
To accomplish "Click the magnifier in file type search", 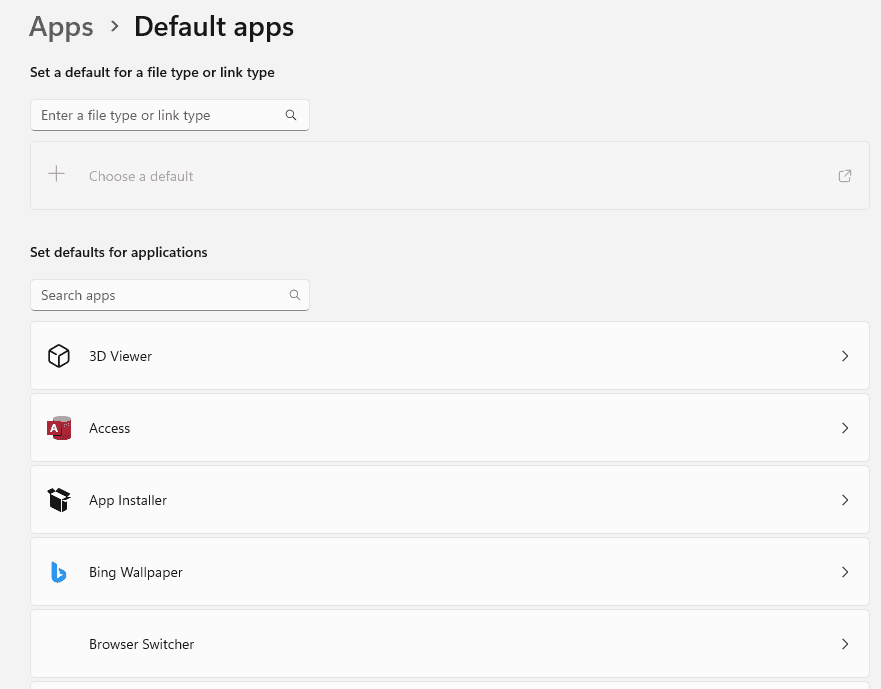I will click(290, 115).
